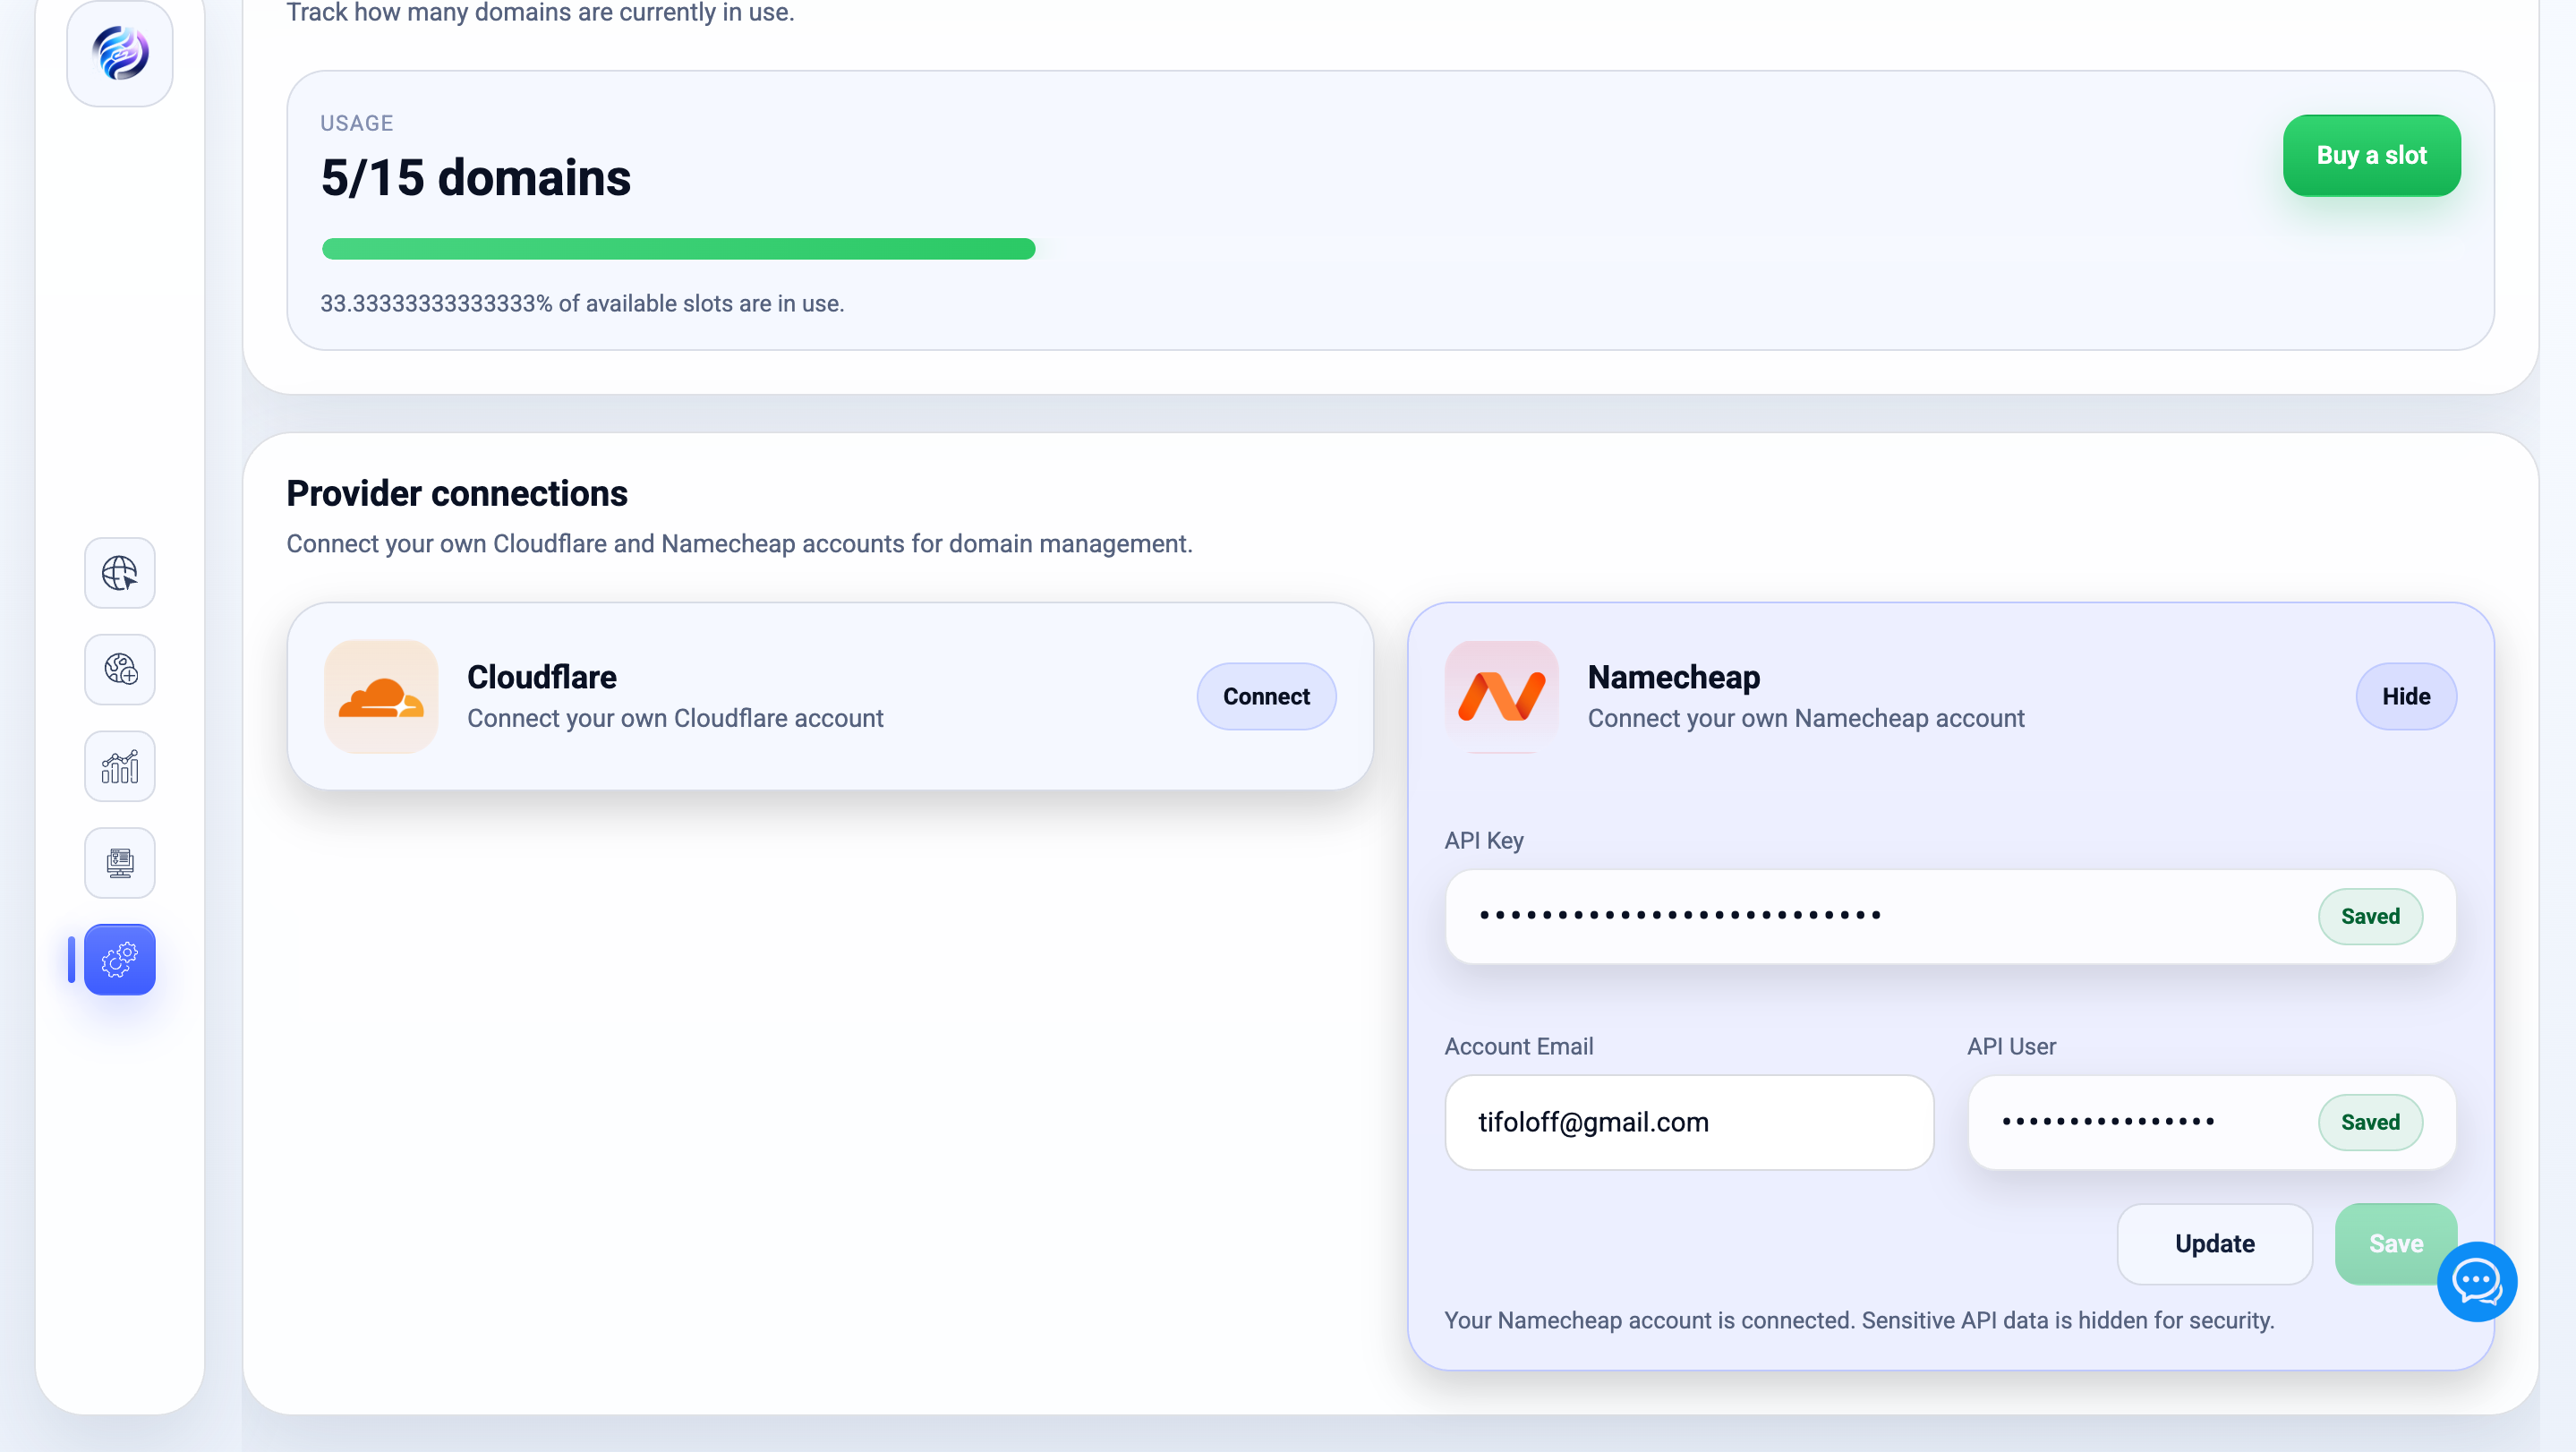Open the chat support bubble
The width and height of the screenshot is (2576, 1452).
(x=2477, y=1281)
